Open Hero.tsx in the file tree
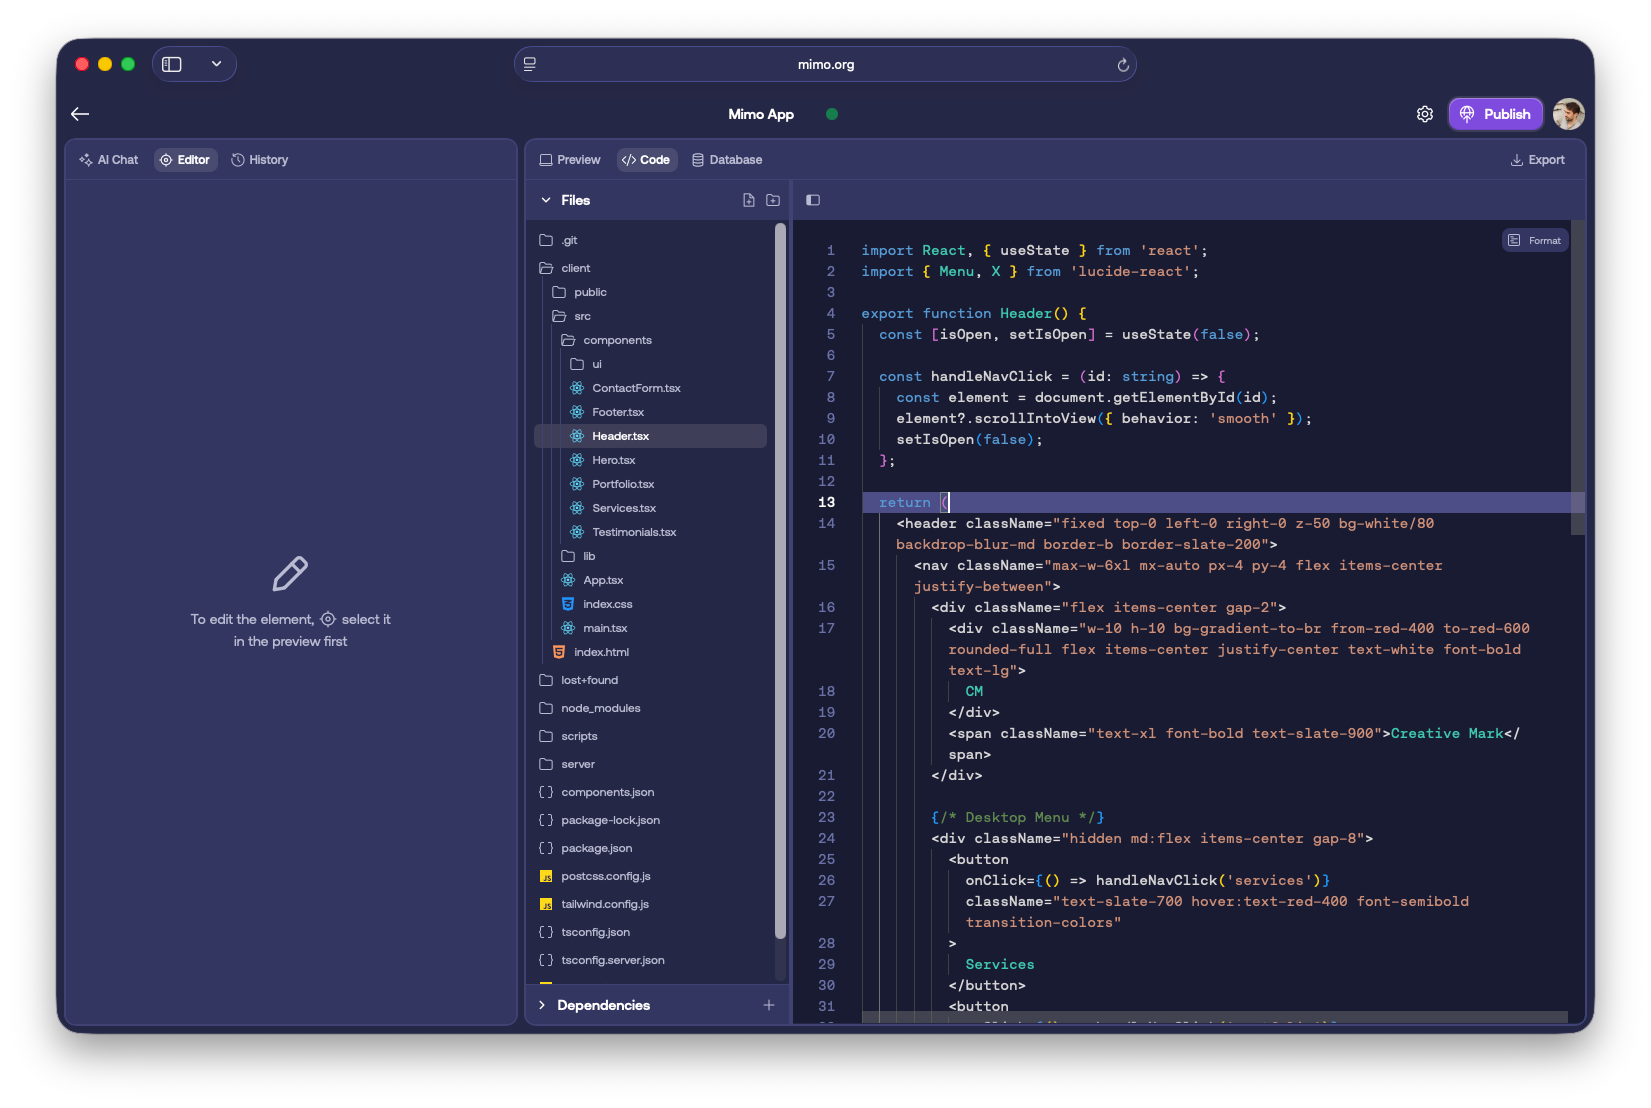This screenshot has width=1651, height=1108. click(x=613, y=460)
